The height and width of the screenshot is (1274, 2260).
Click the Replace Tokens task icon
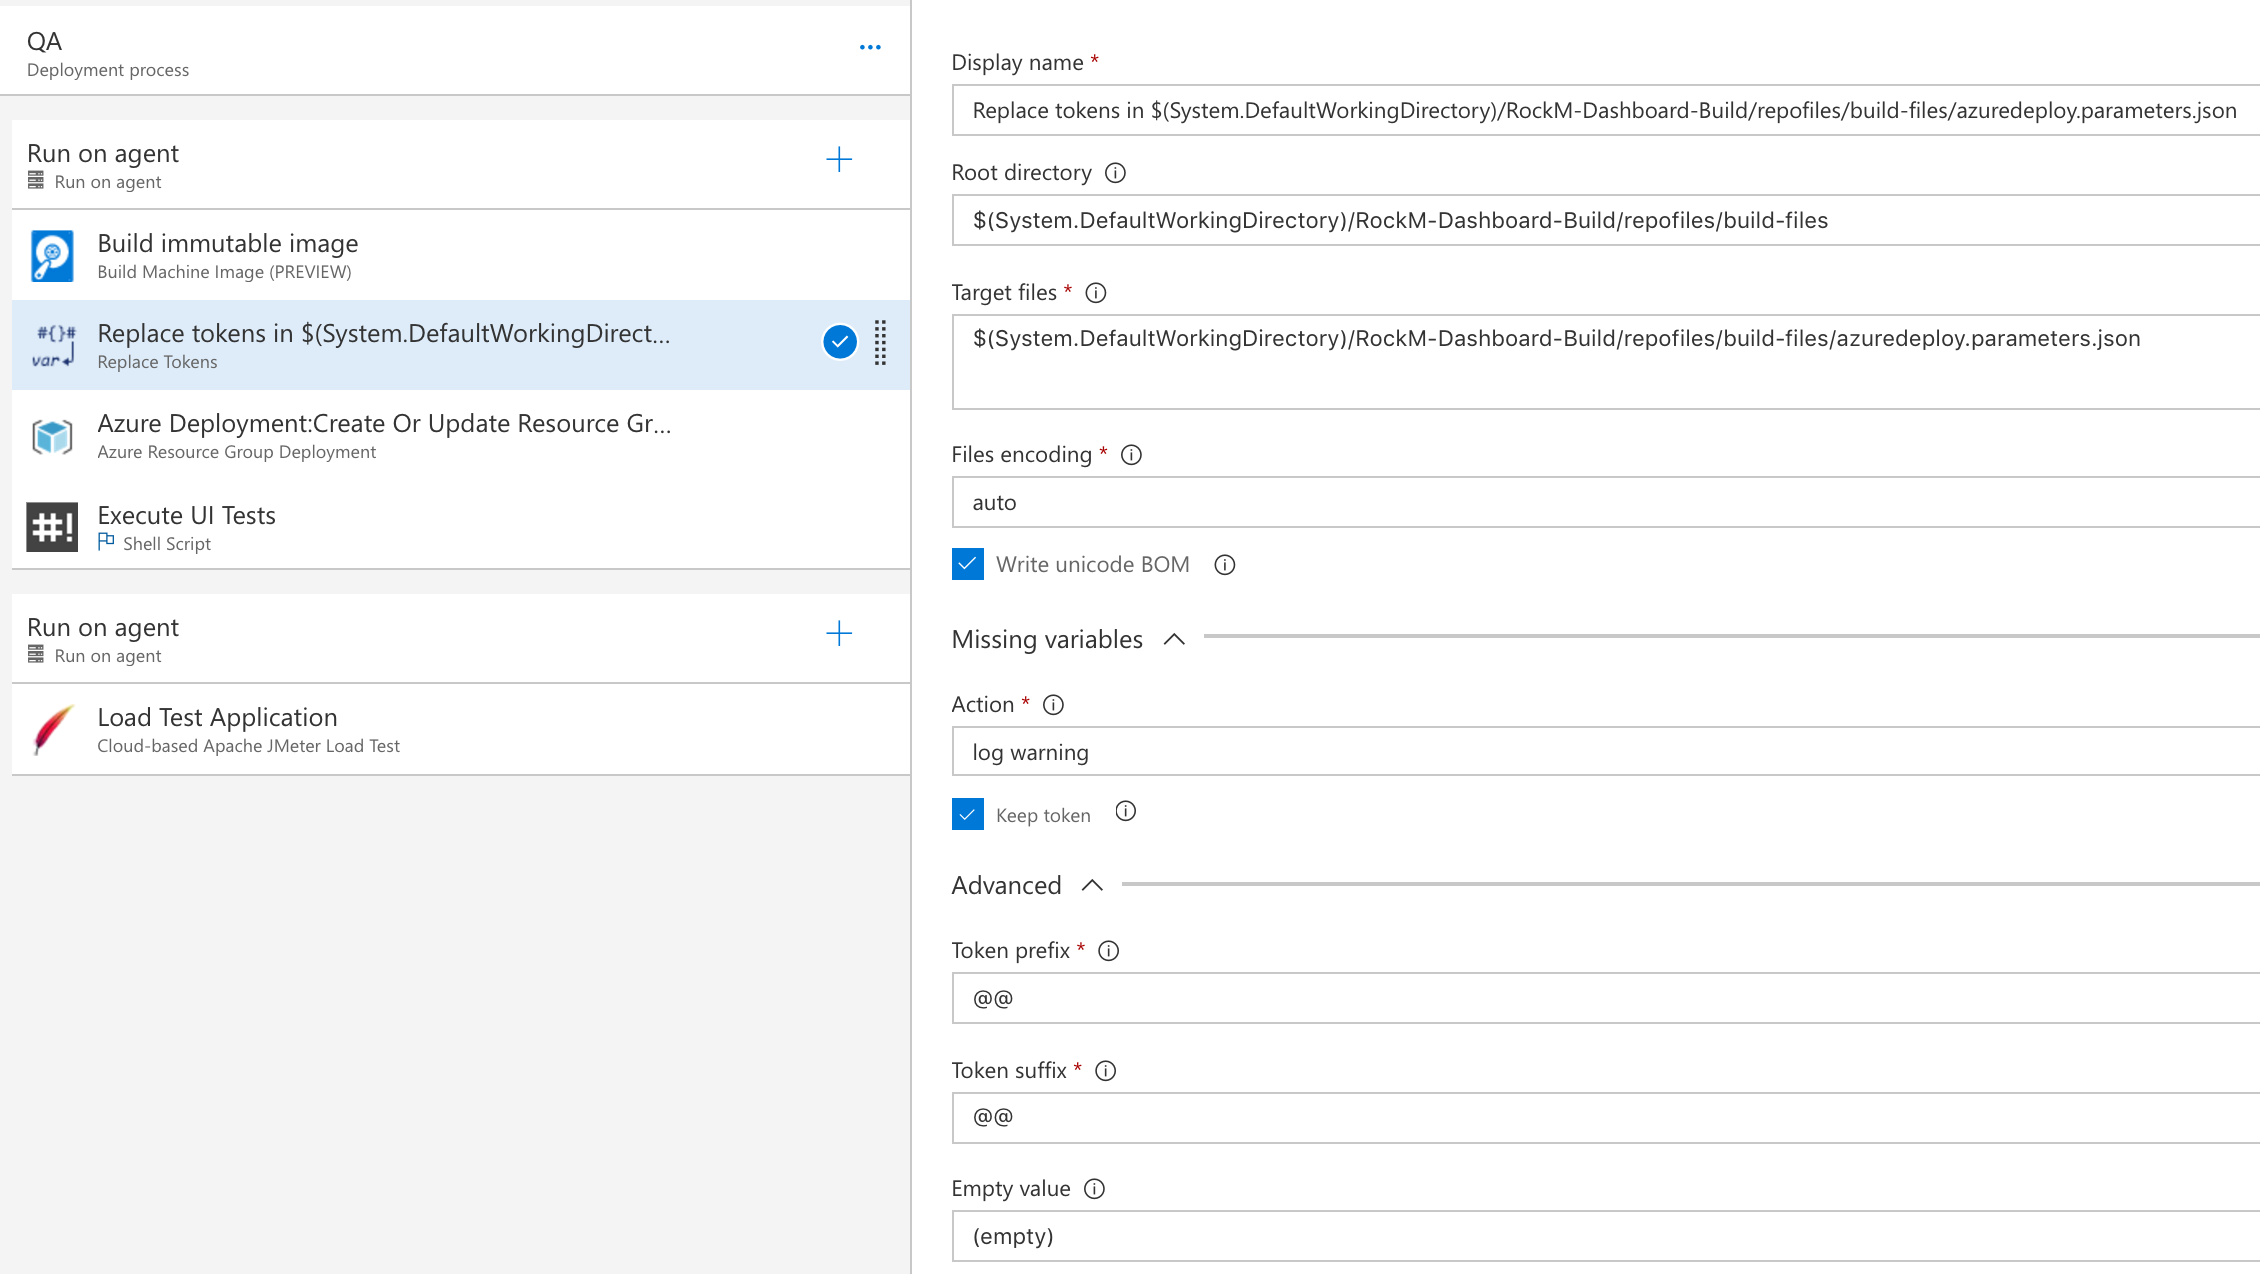click(52, 346)
